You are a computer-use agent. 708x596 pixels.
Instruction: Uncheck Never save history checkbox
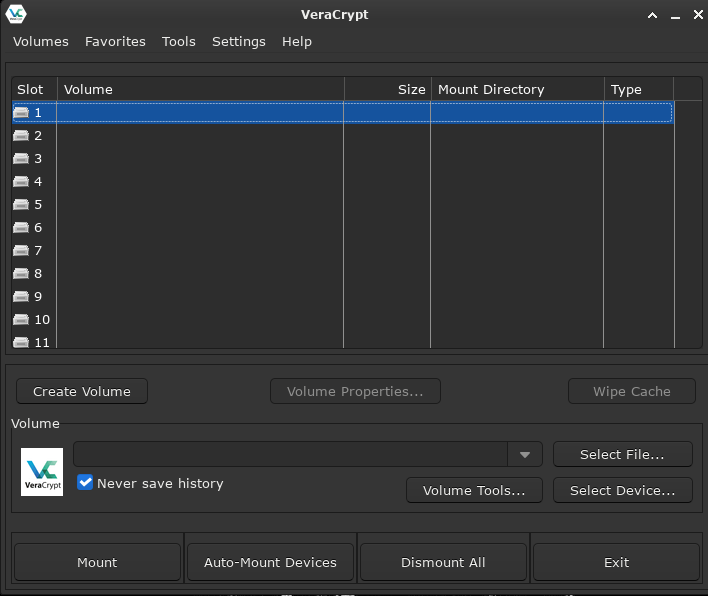[x=85, y=482]
